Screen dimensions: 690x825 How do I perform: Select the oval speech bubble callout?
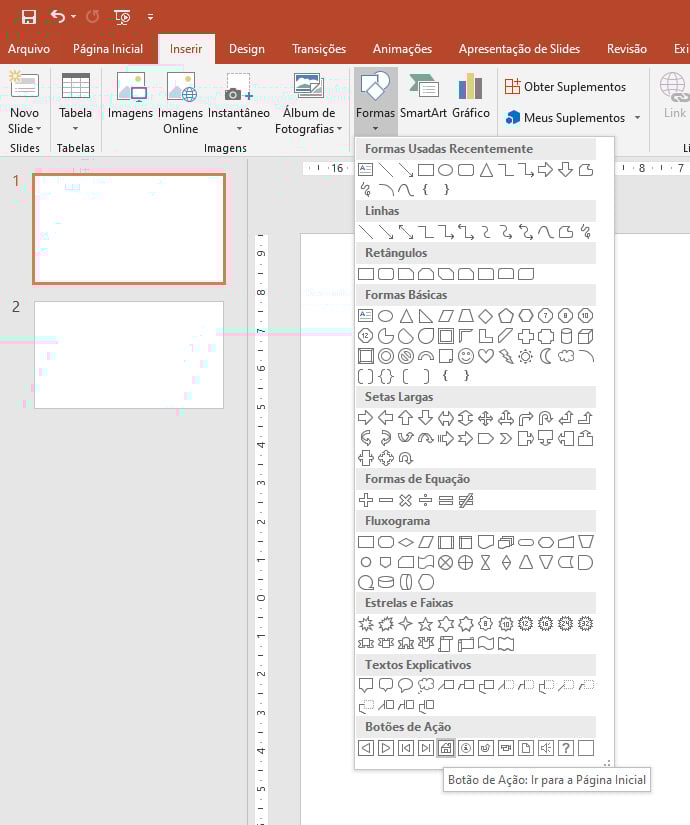406,686
